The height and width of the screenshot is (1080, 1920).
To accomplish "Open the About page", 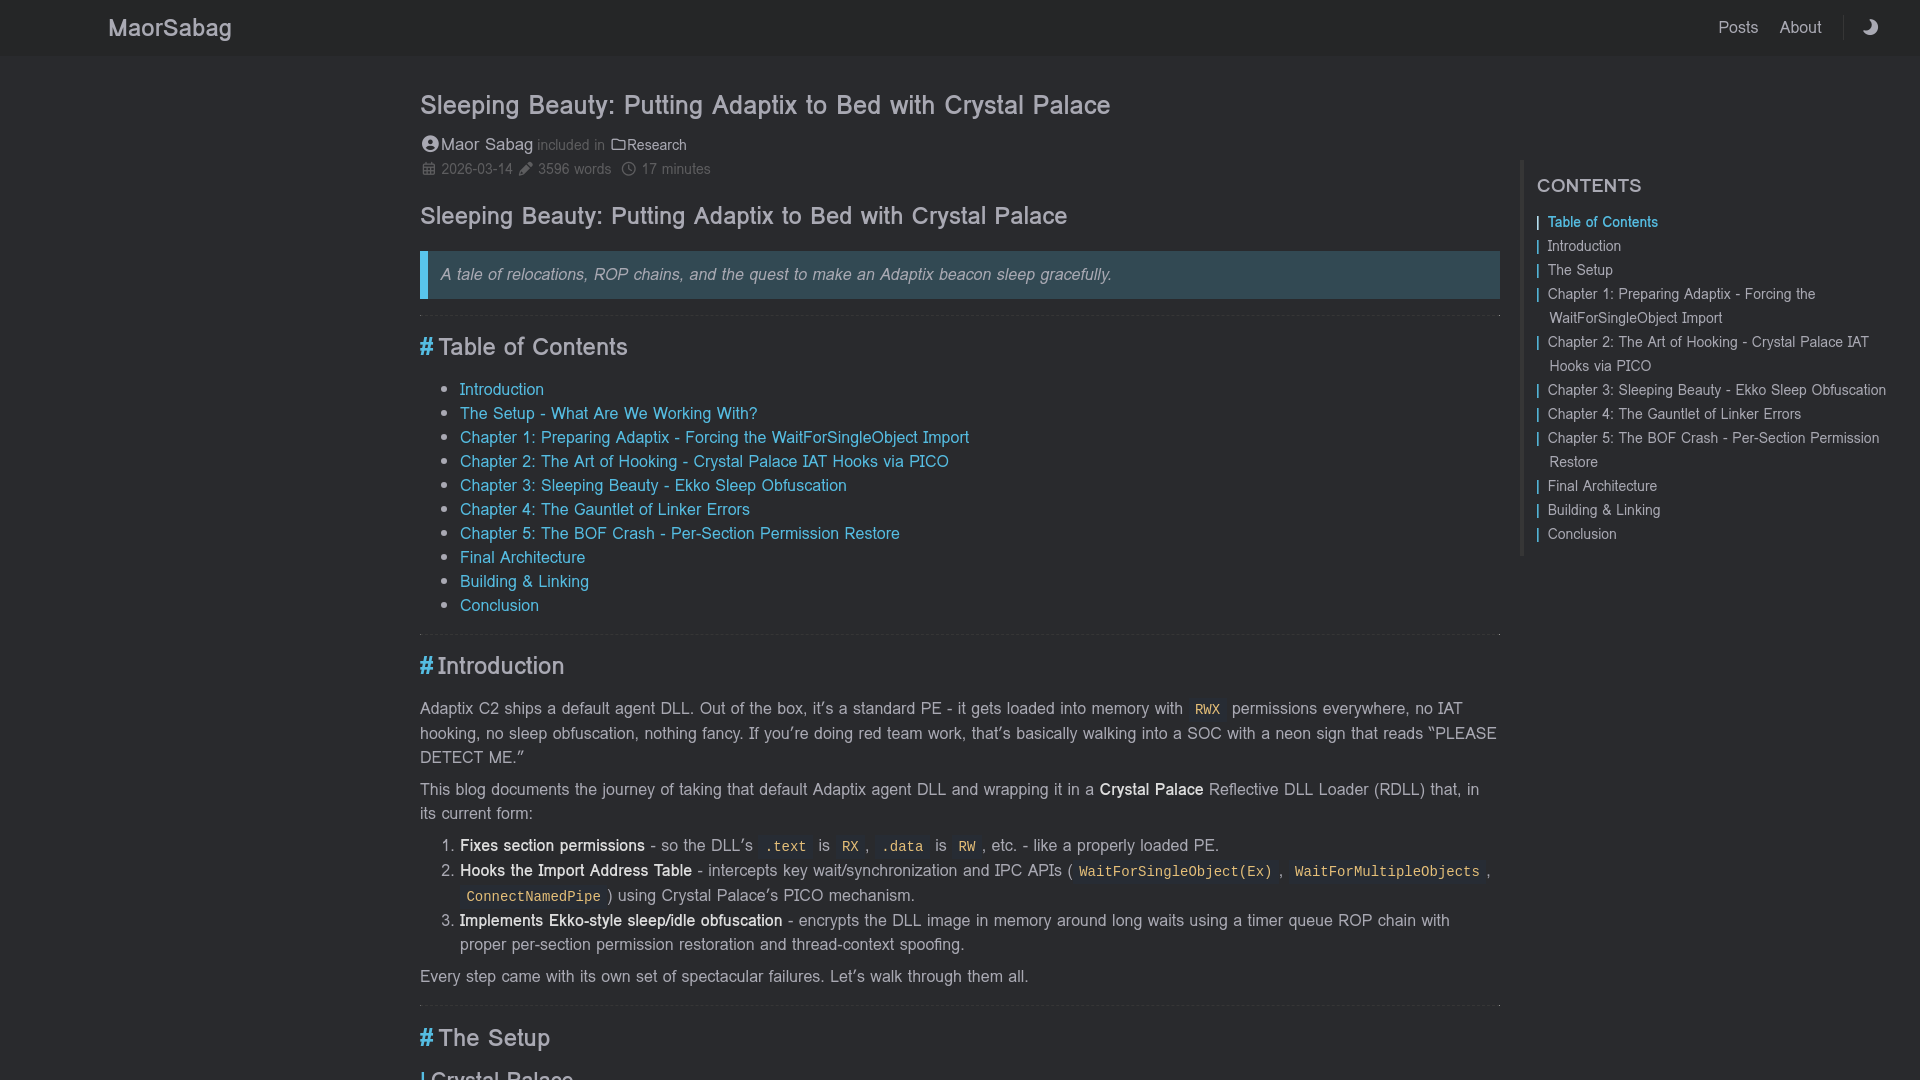I will coord(1800,27).
